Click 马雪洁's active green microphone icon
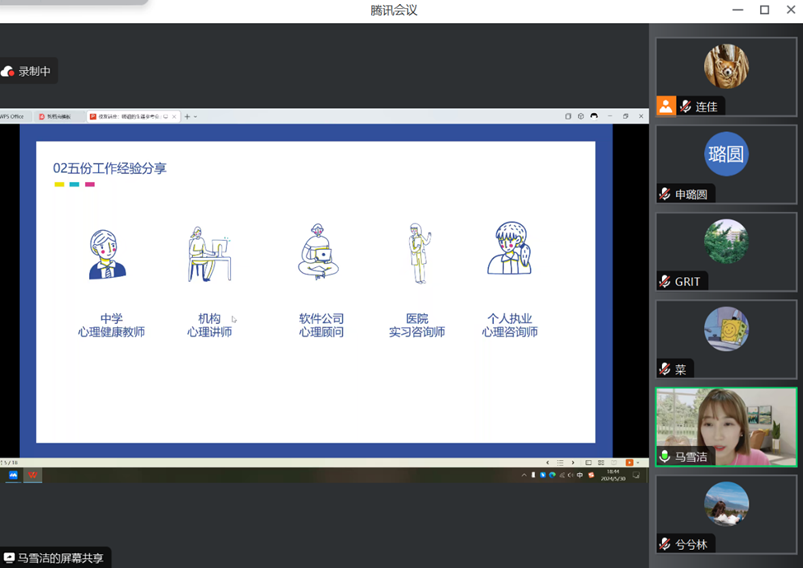The width and height of the screenshot is (803, 568). 665,457
